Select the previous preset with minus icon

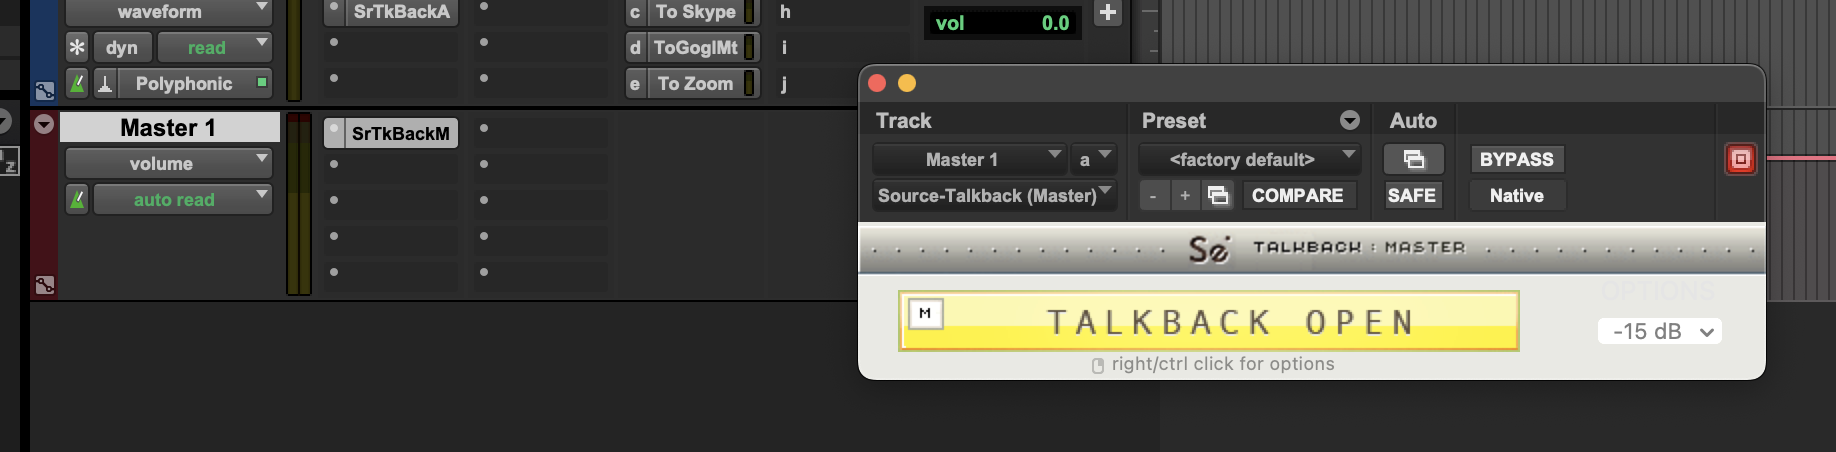1153,196
